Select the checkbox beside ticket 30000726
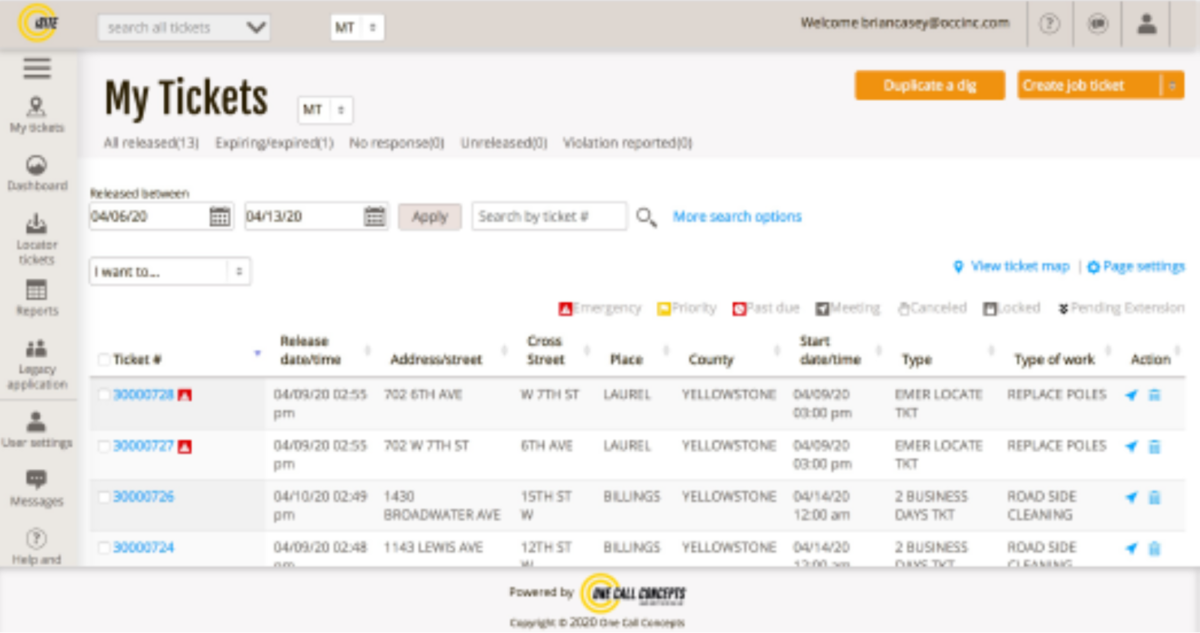The width and height of the screenshot is (1200, 633). point(106,496)
